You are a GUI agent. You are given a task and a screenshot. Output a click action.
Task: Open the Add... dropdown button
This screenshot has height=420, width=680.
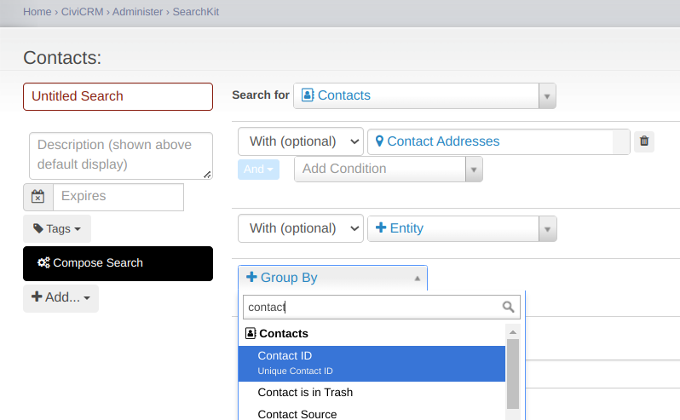pyautogui.click(x=61, y=298)
